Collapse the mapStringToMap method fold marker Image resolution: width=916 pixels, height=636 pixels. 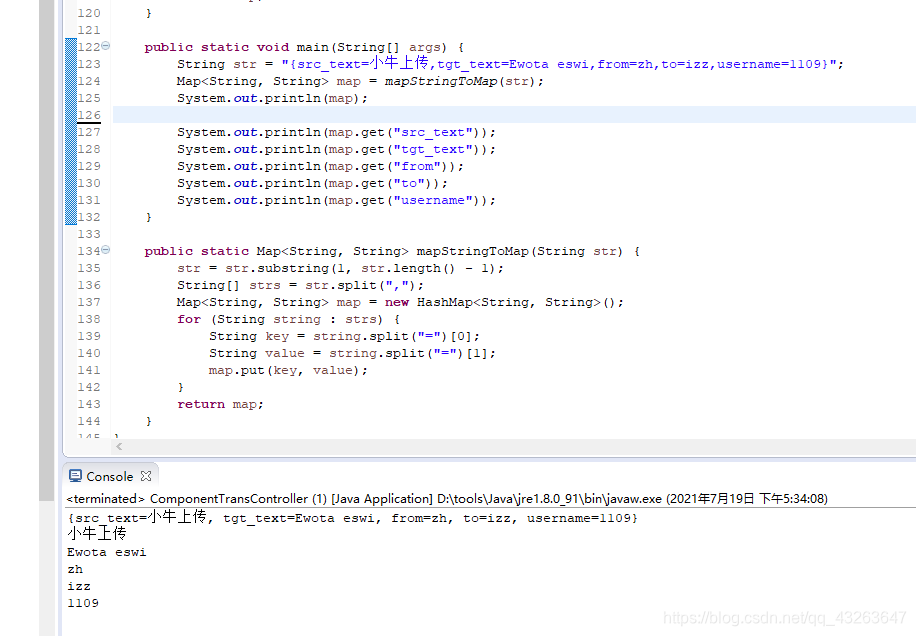[x=106, y=250]
